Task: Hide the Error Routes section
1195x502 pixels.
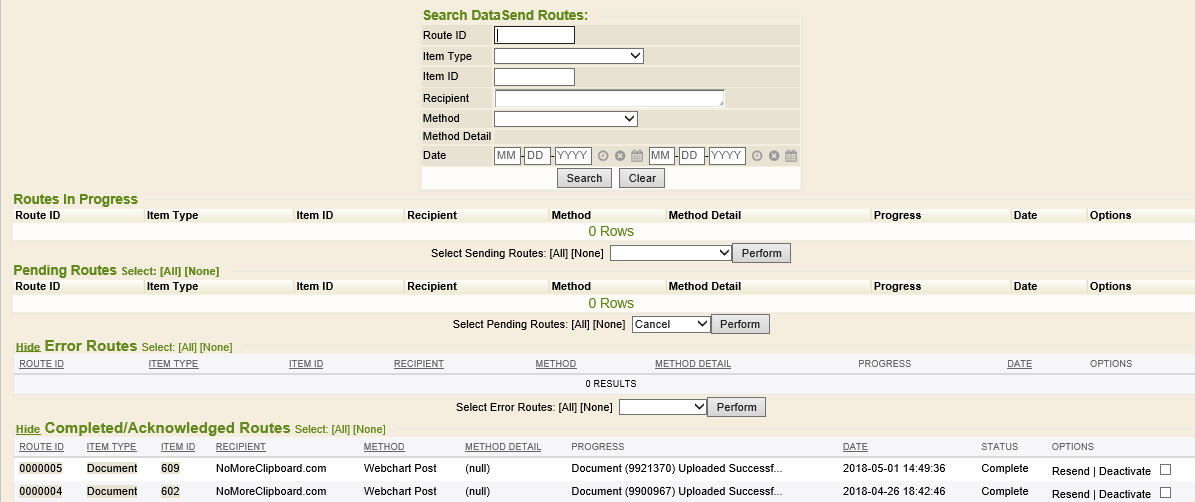Action: click(x=28, y=347)
